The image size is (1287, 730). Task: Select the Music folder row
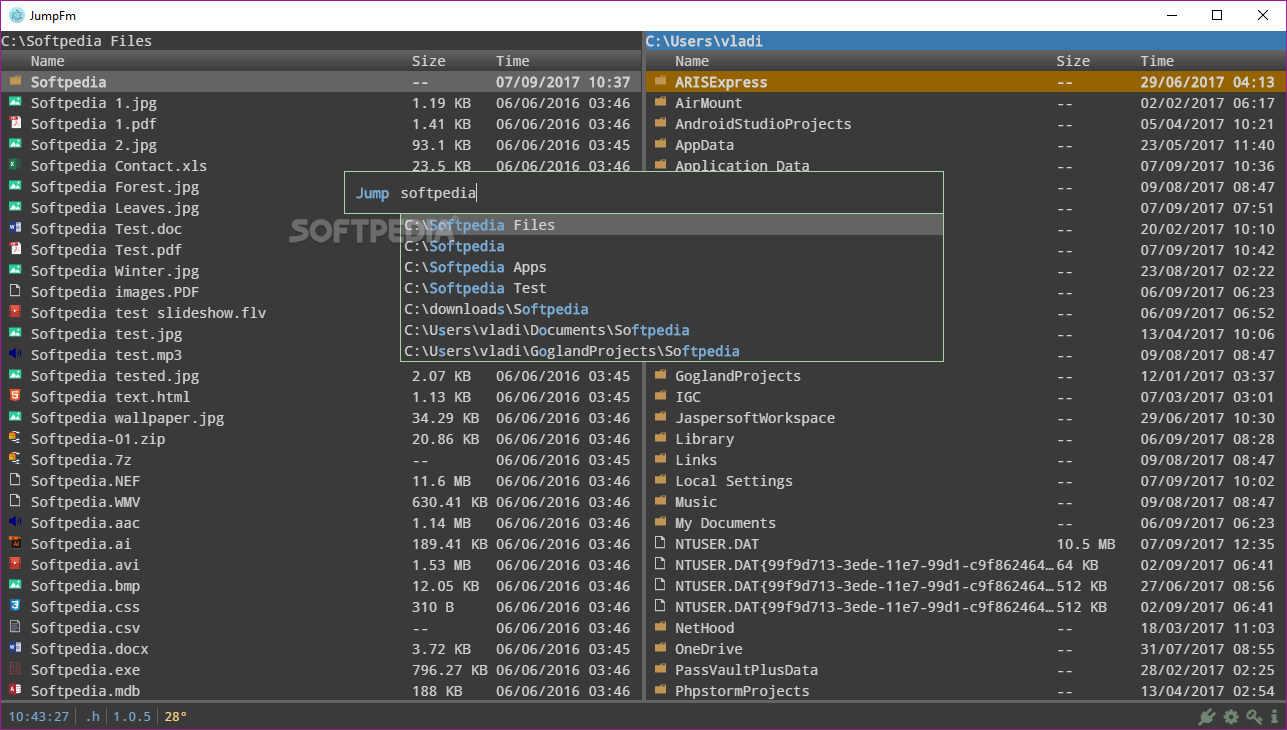[965, 502]
